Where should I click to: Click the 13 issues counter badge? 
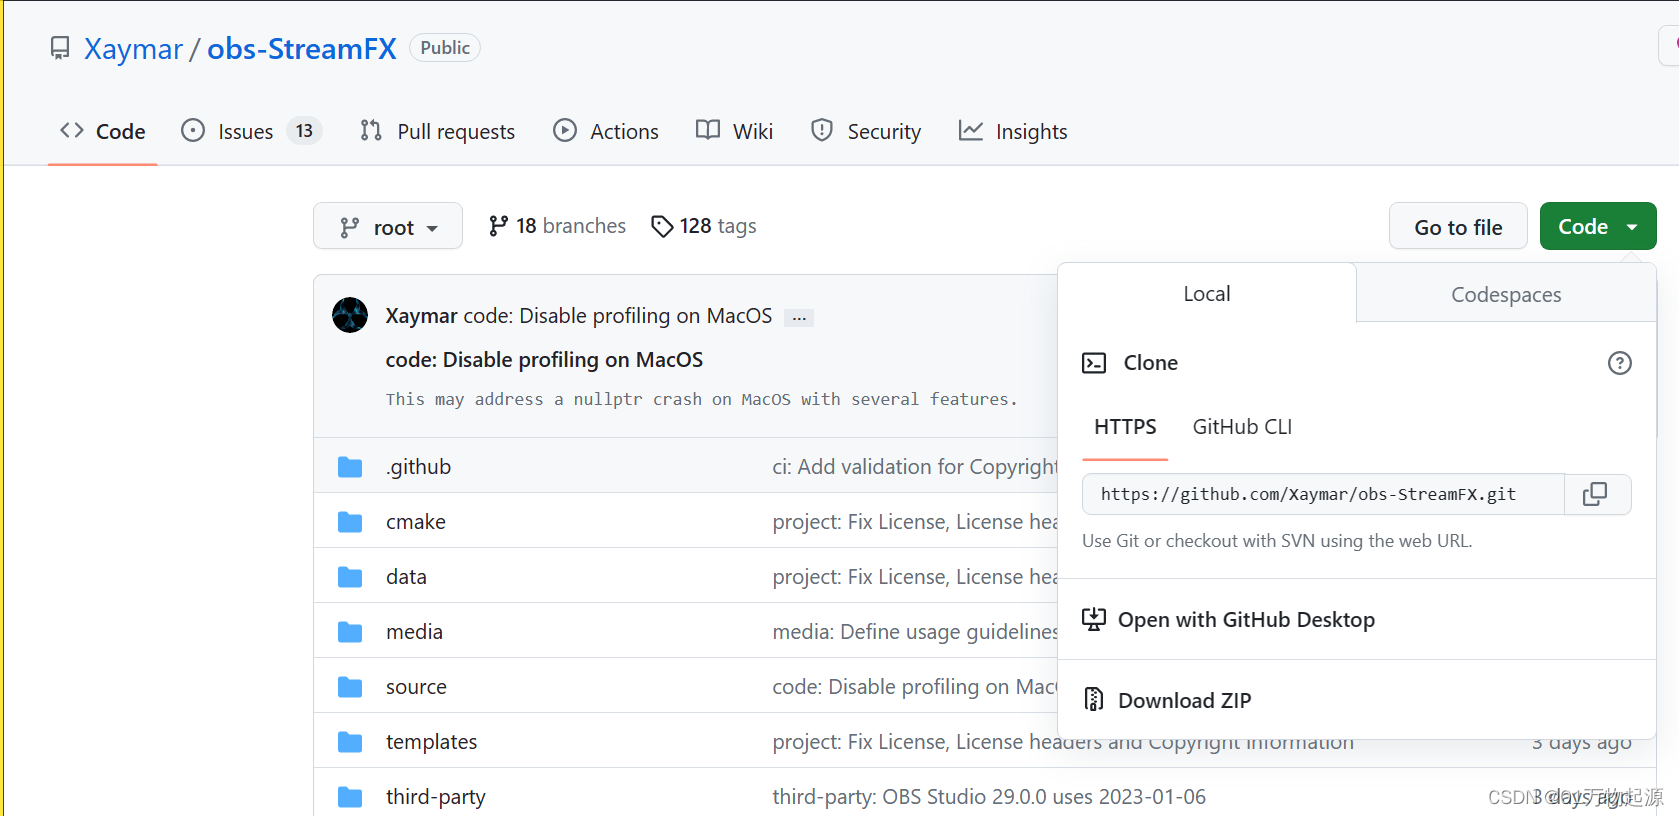[304, 131]
